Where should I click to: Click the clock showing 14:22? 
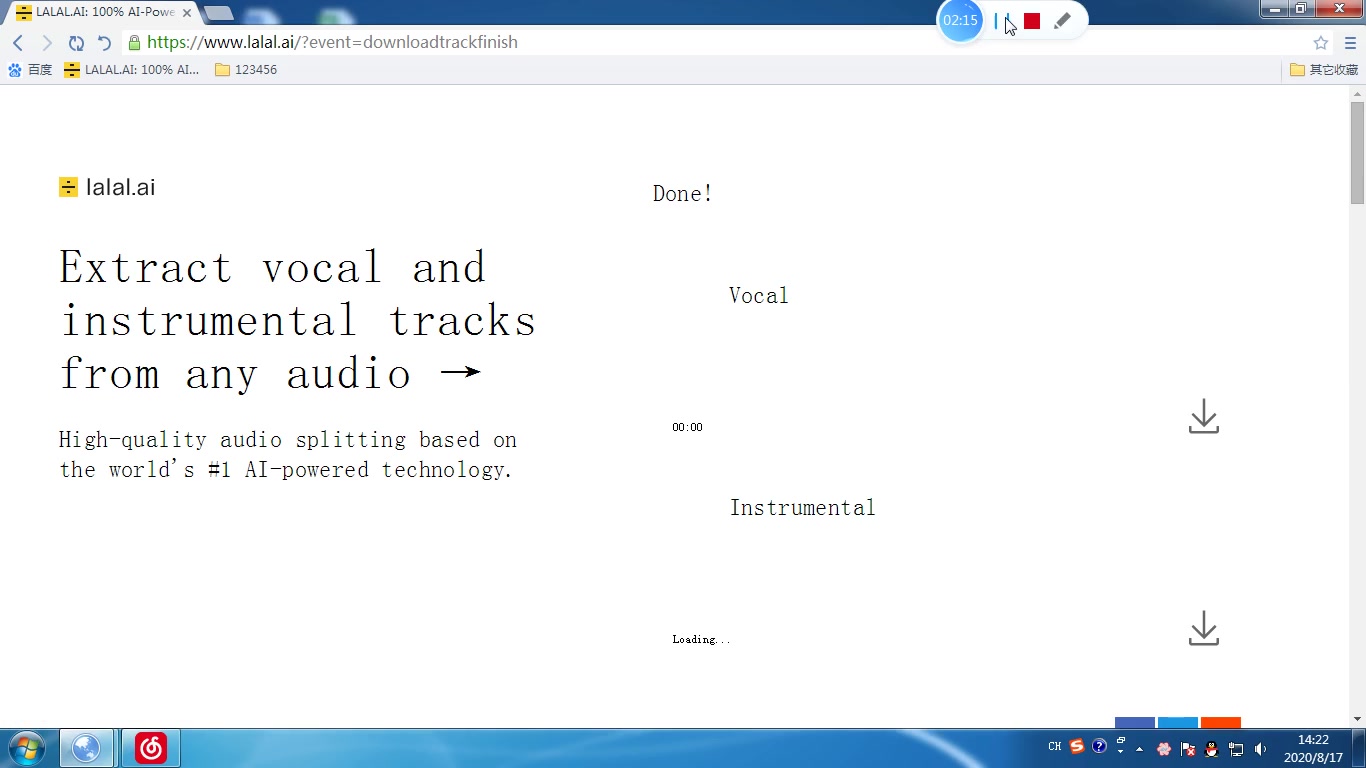1313,748
